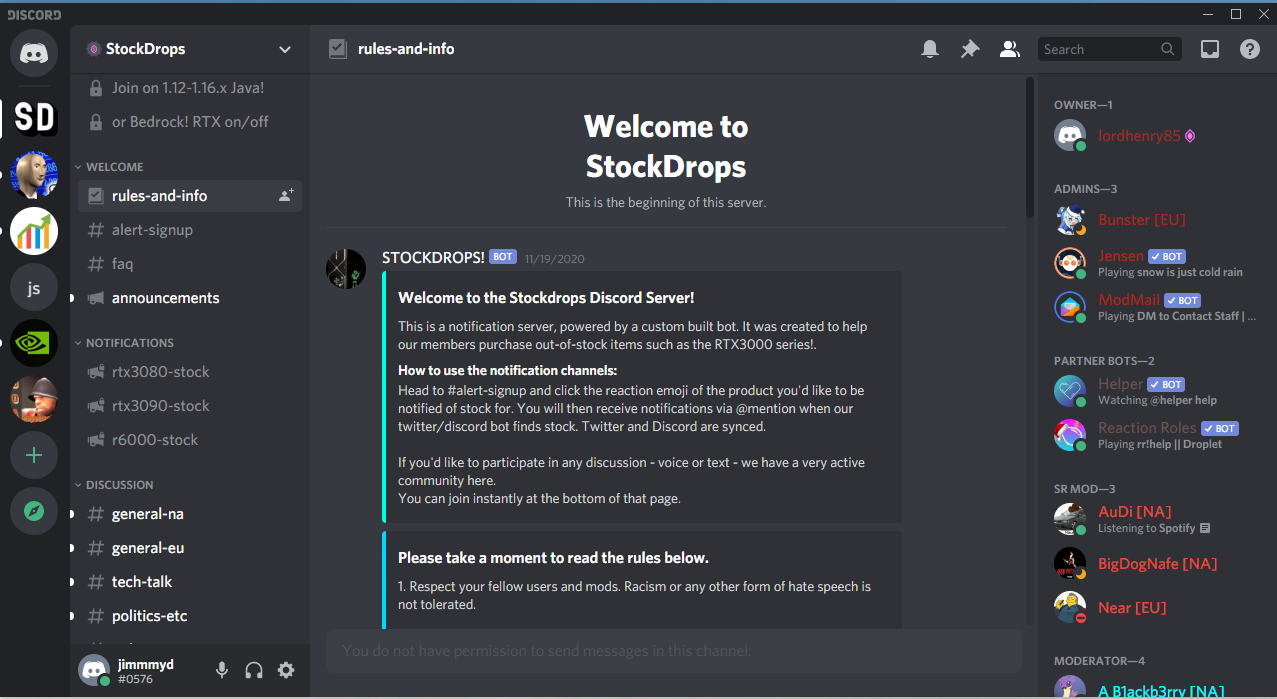Open Notification Settings bell icon
The height and width of the screenshot is (699, 1277).
930,49
